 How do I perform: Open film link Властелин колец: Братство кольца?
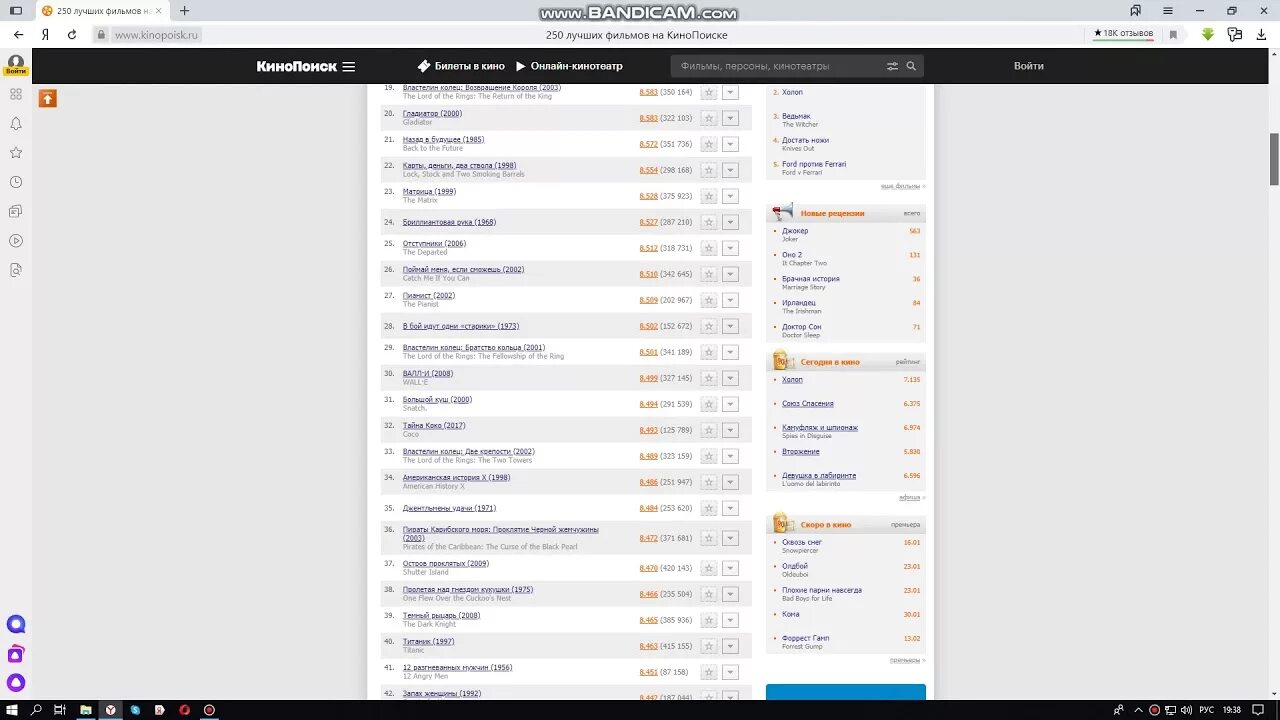click(x=474, y=347)
